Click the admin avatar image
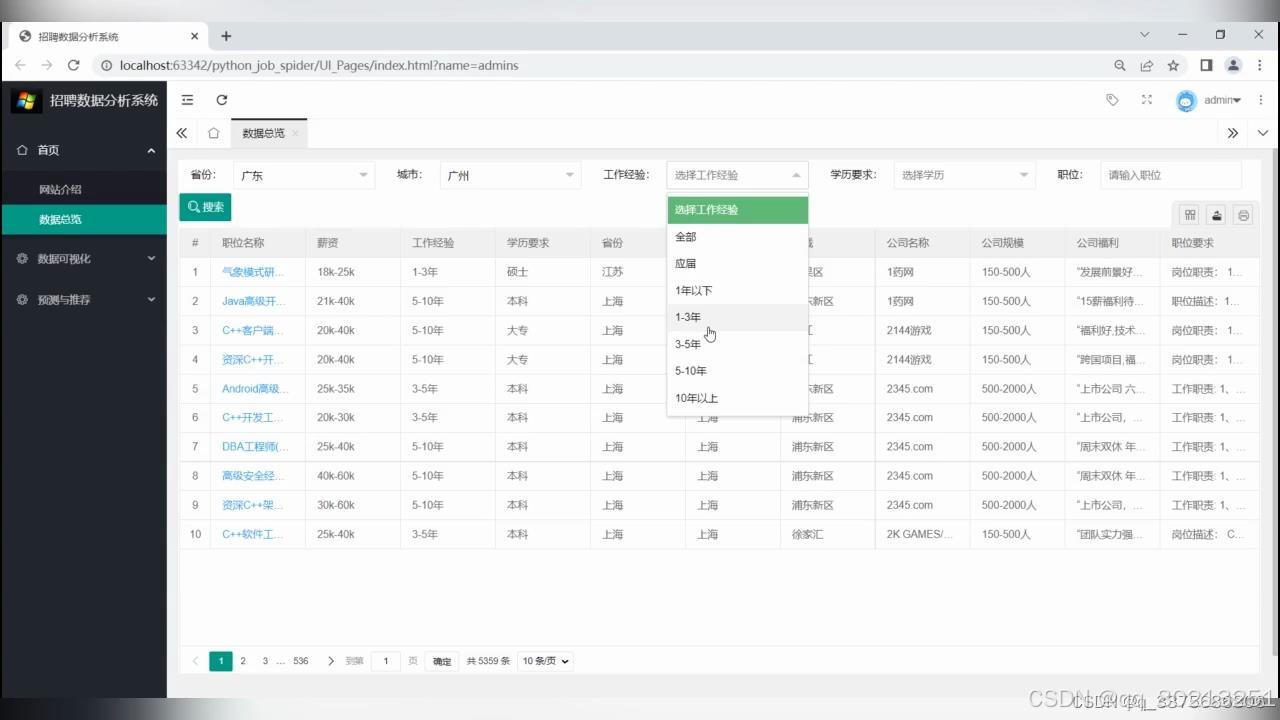The height and width of the screenshot is (720, 1280). pos(1186,100)
